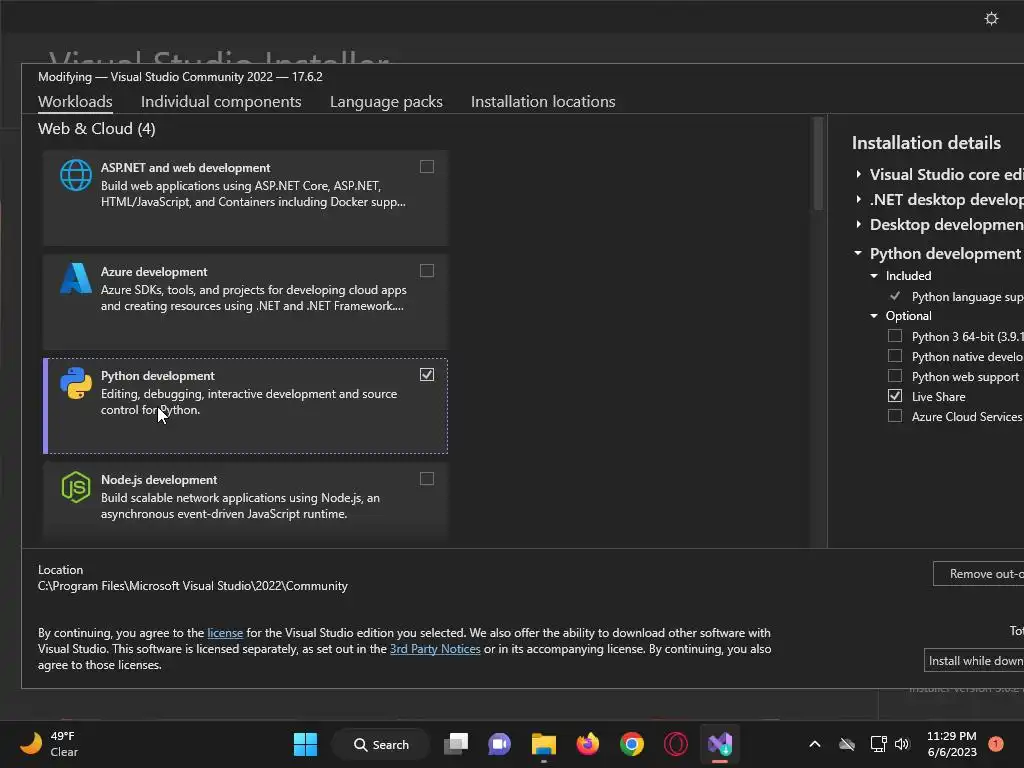
Task: Launch Google Chrome from the taskbar
Action: point(632,744)
